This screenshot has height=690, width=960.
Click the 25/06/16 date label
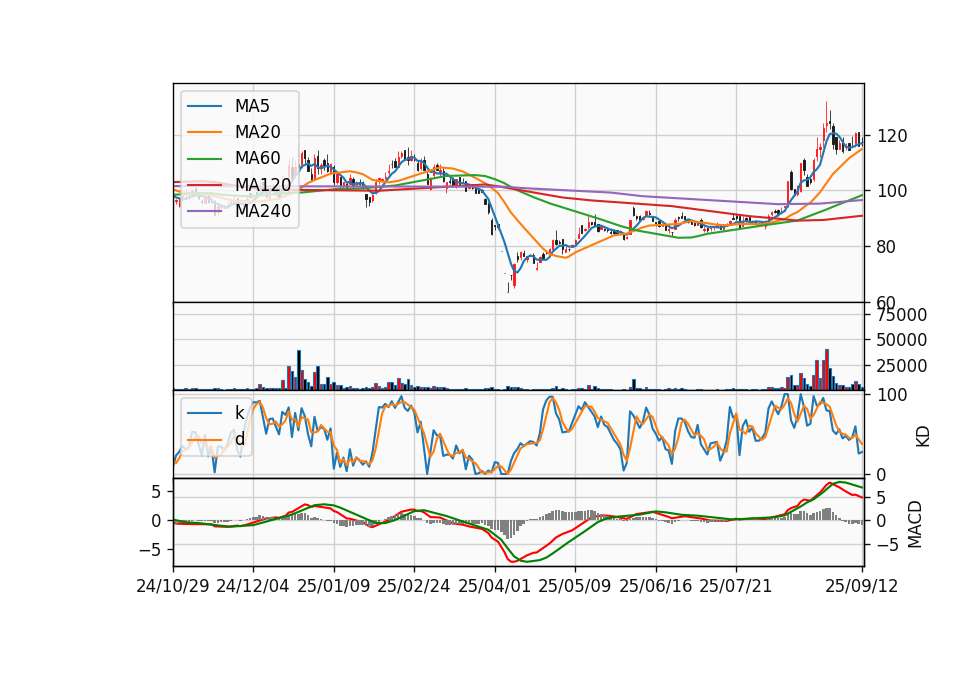point(656,586)
